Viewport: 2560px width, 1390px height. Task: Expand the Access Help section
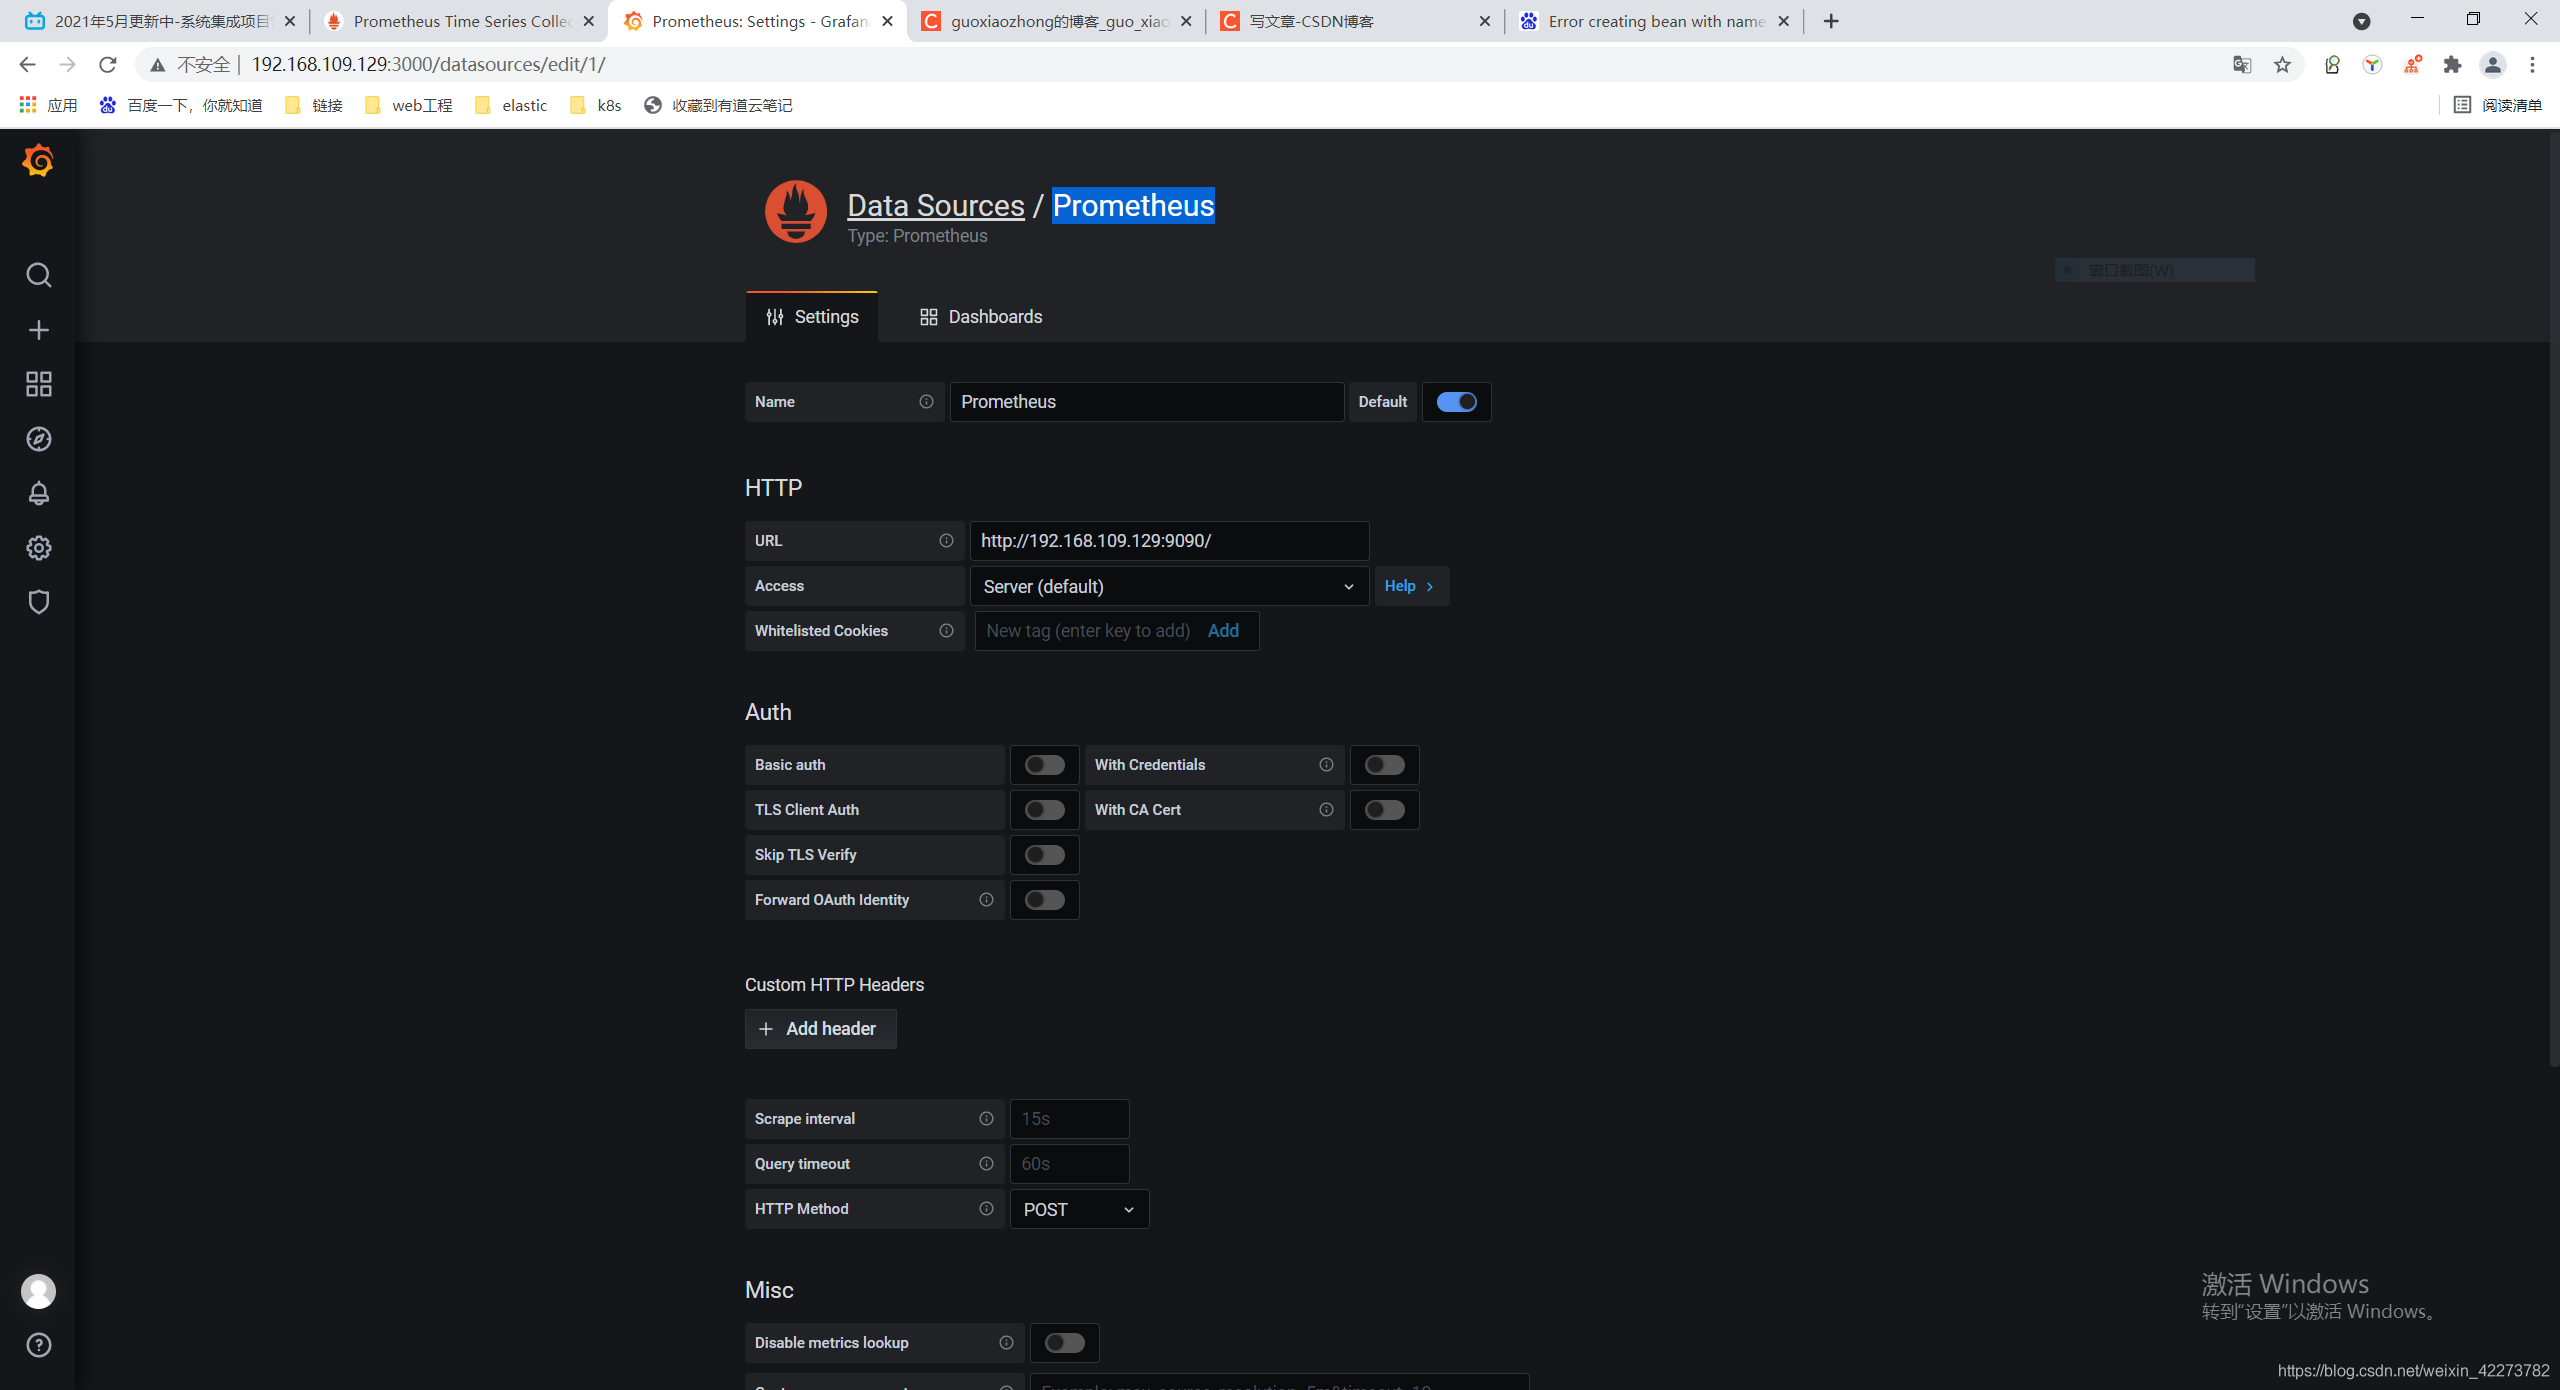click(x=1411, y=586)
